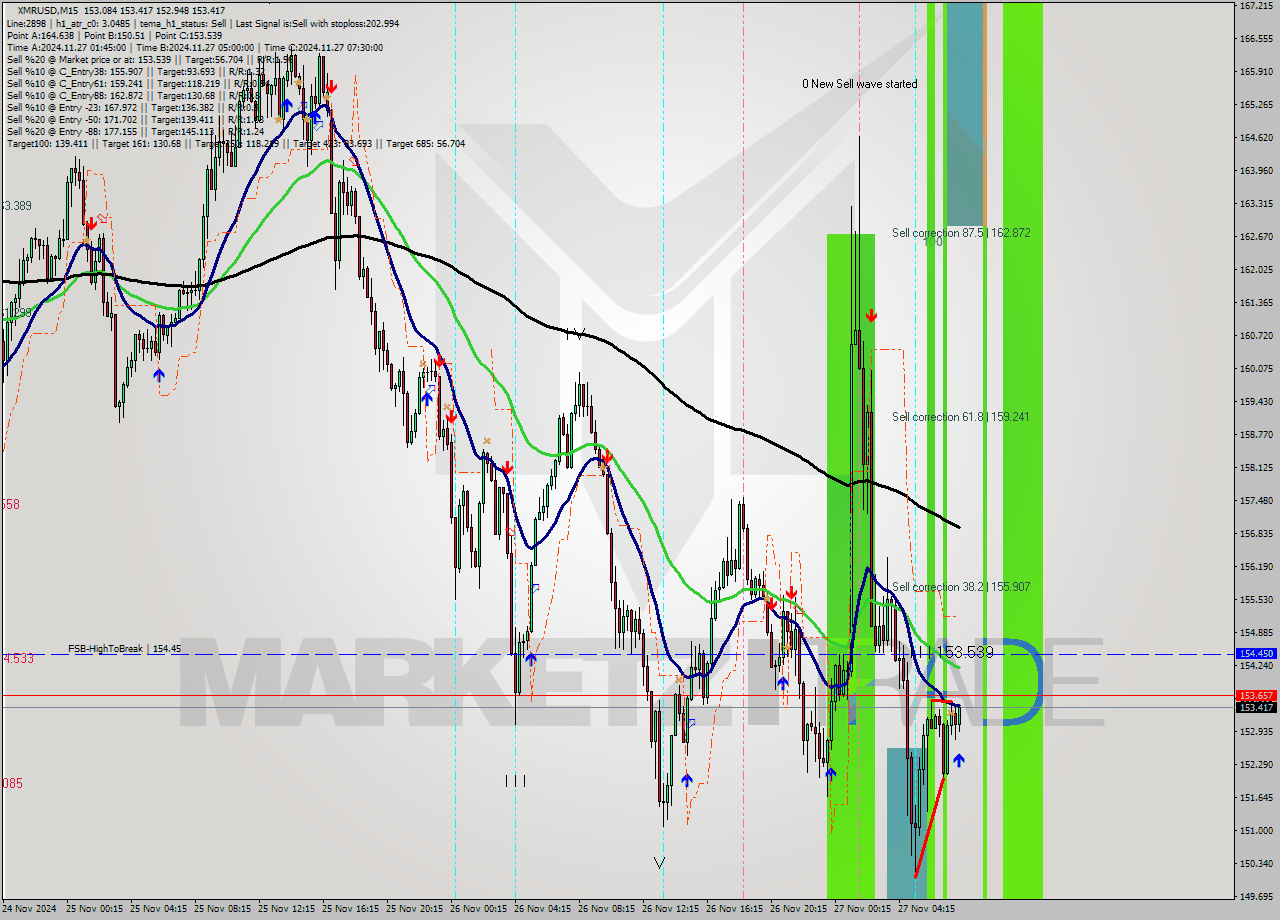The image size is (1280, 920).
Task: Click the 162.025 price on the axis
Action: coord(1255,269)
